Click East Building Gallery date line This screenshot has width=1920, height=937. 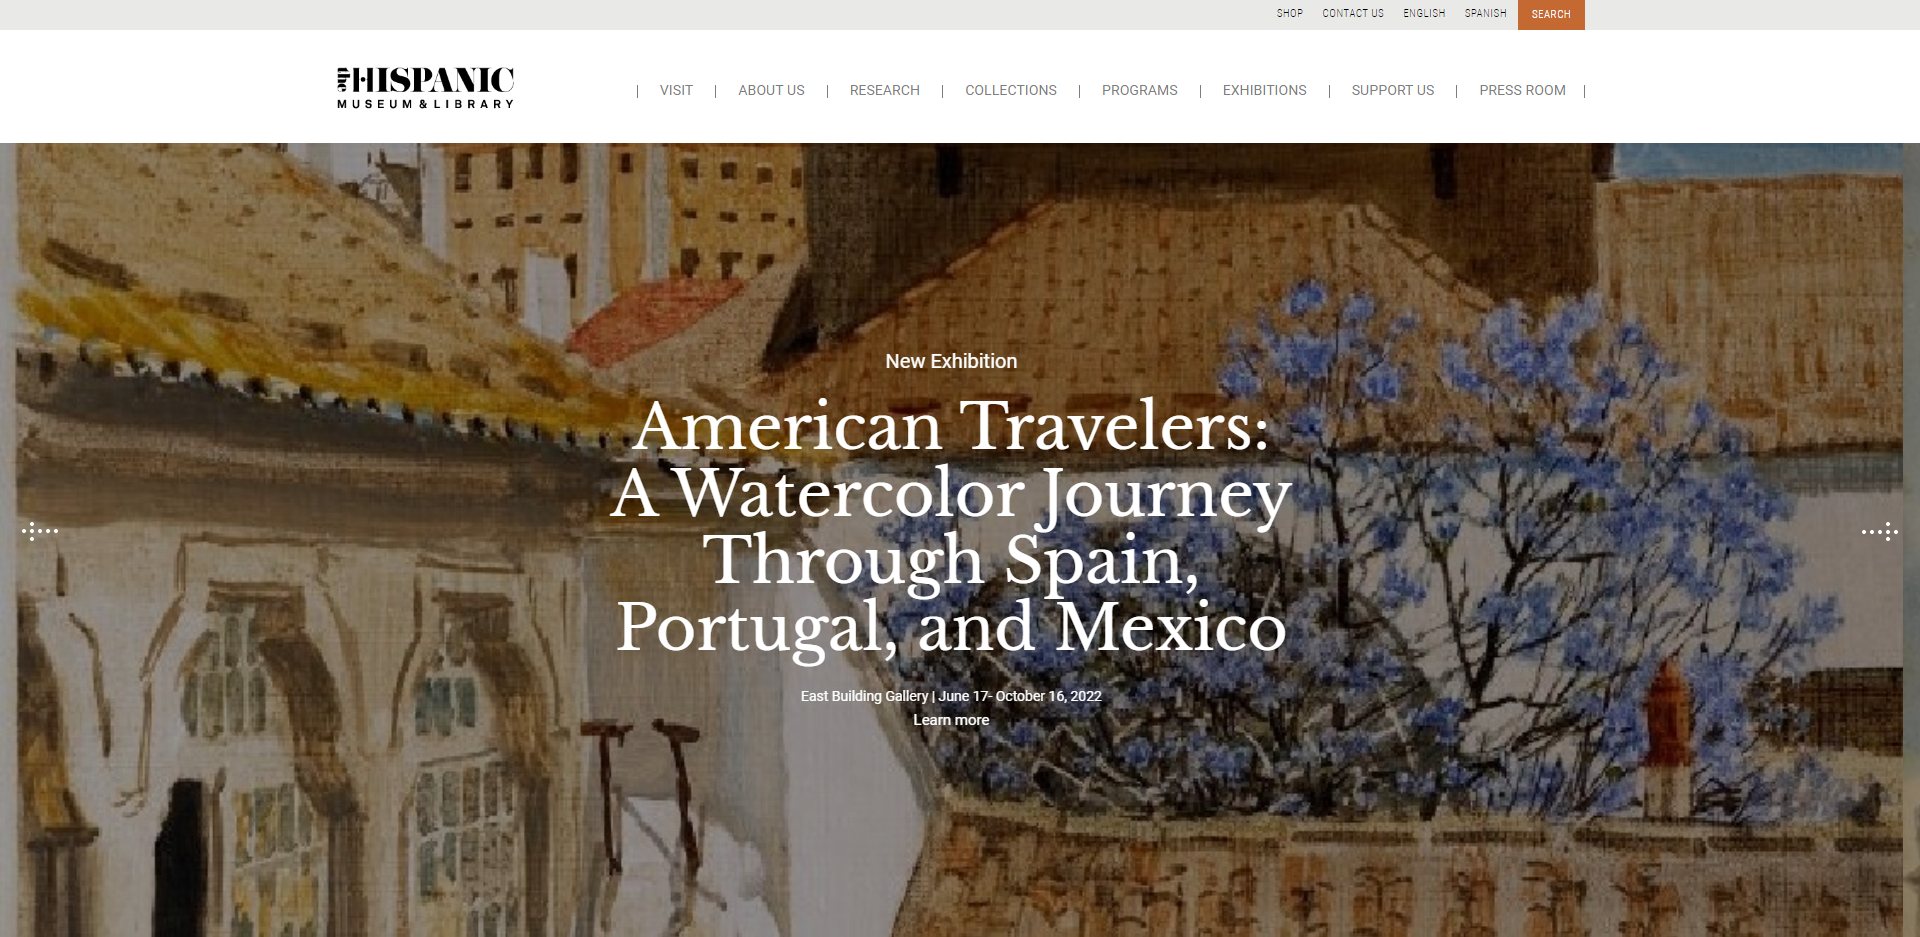951,696
